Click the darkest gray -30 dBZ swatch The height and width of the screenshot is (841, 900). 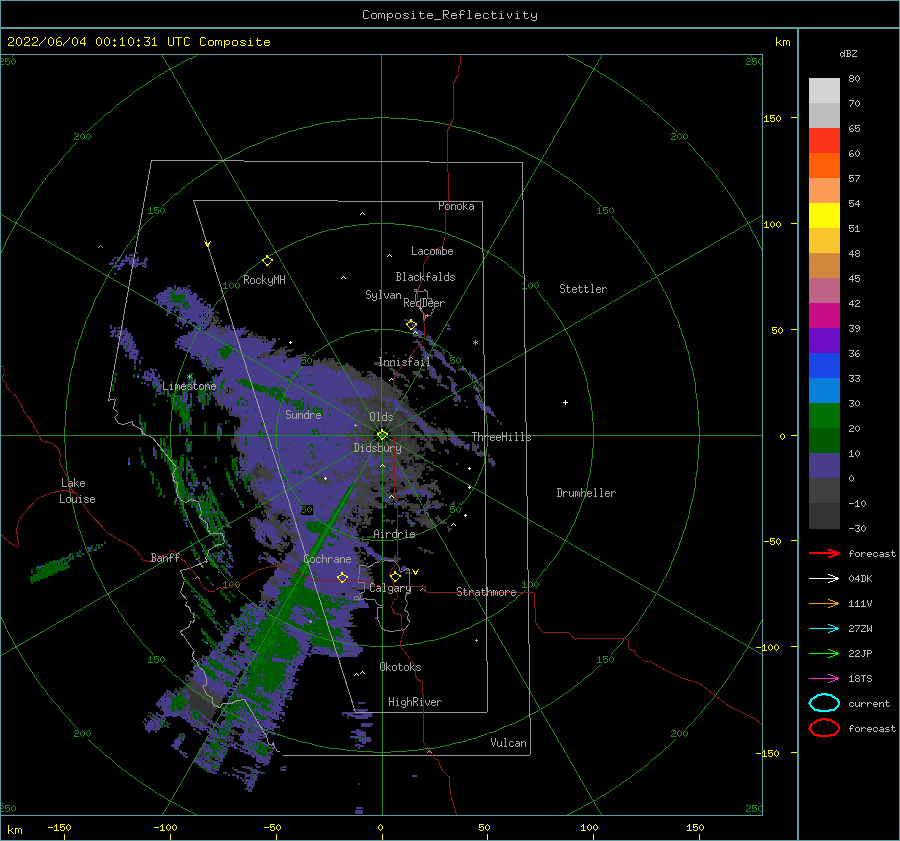824,516
